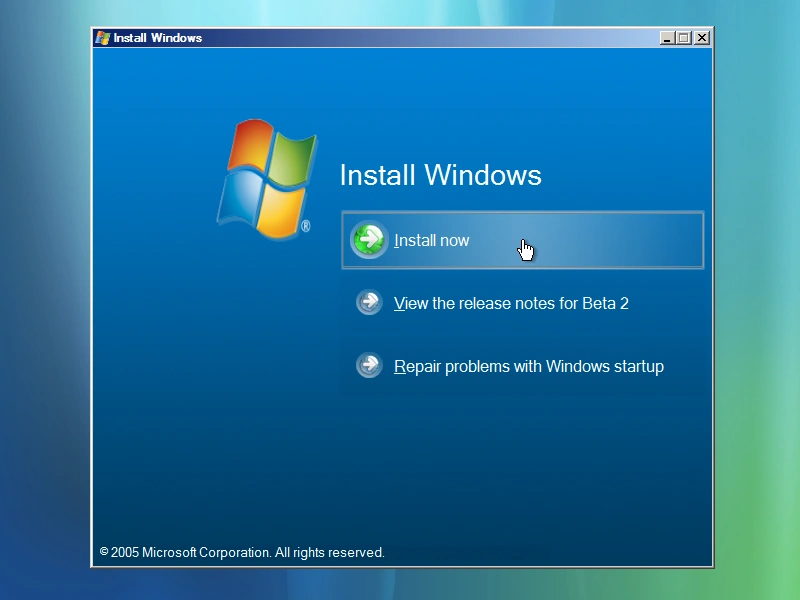Screen dimensions: 800x600
Task: Click the registered trademark symbol near logo
Action: tap(306, 227)
